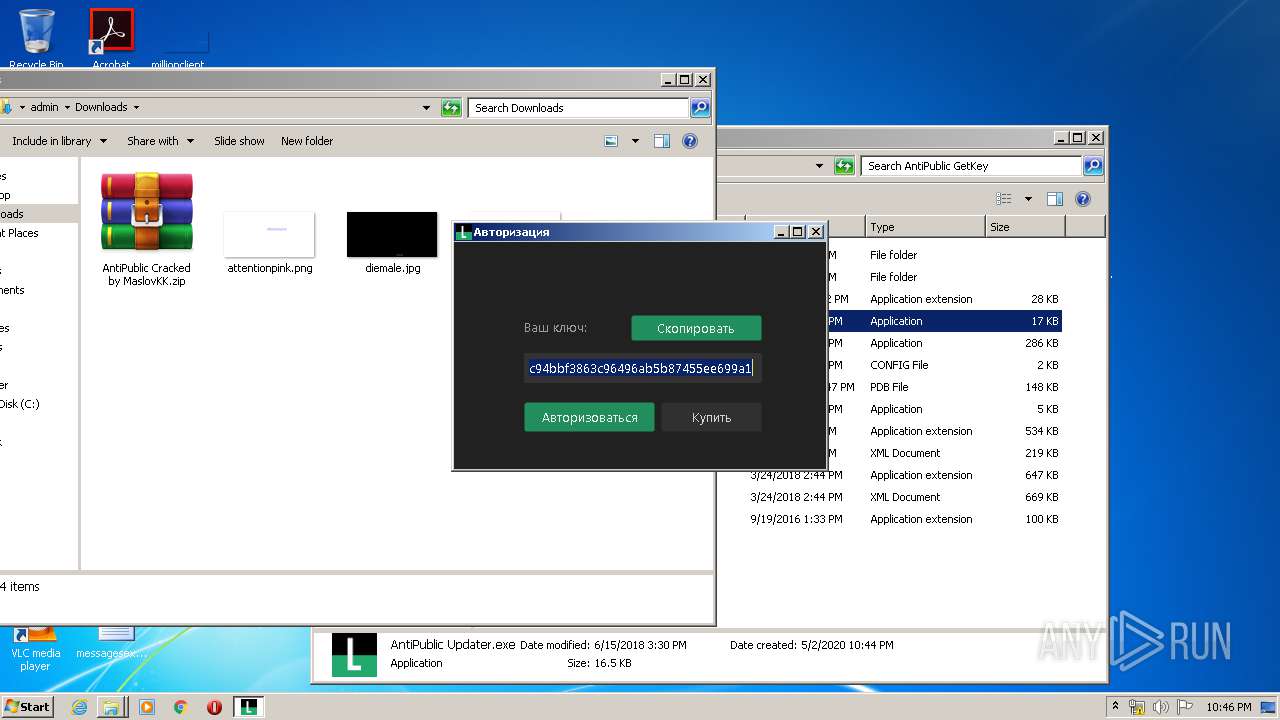
Task: Launch Internet Explorer from the taskbar
Action: click(79, 707)
